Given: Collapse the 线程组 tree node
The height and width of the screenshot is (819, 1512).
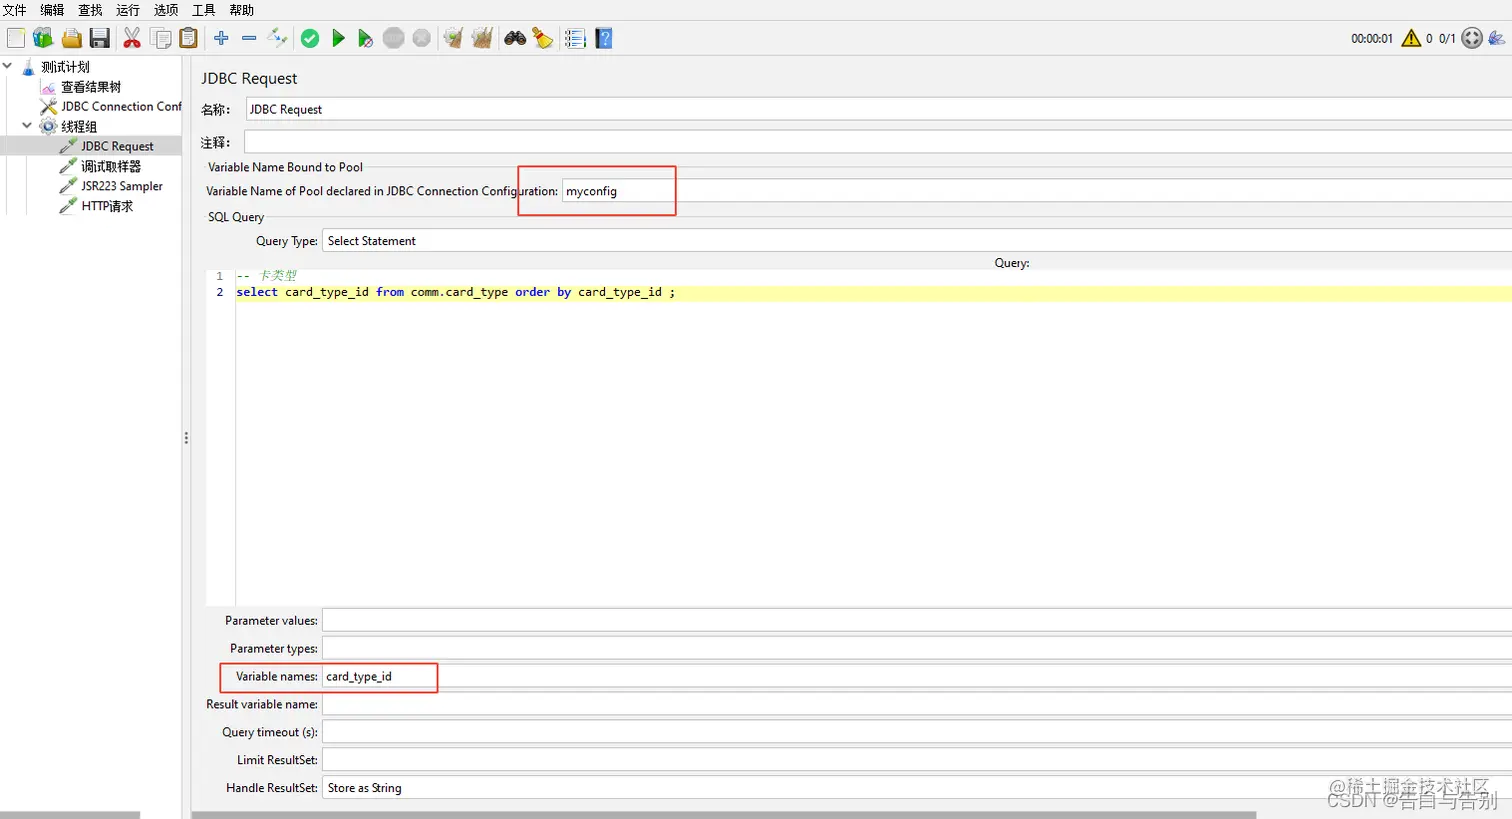Looking at the screenshot, I should [x=27, y=126].
